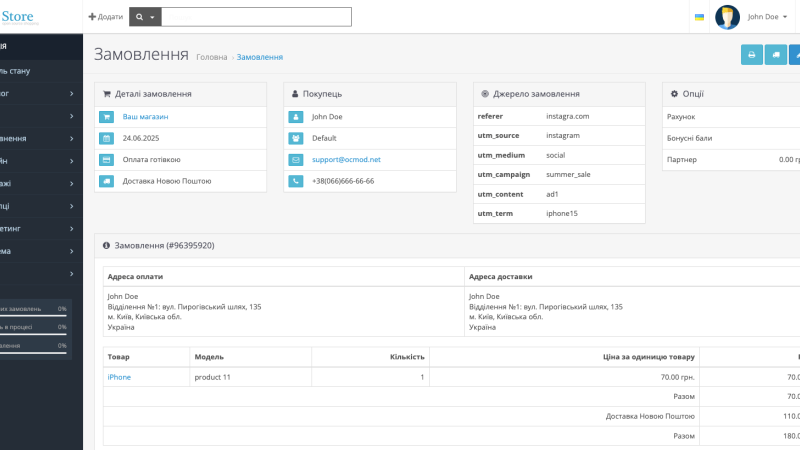Image resolution: width=800 pixels, height=450 pixels.
Task: Click the envelope email icon
Action: click(x=296, y=160)
